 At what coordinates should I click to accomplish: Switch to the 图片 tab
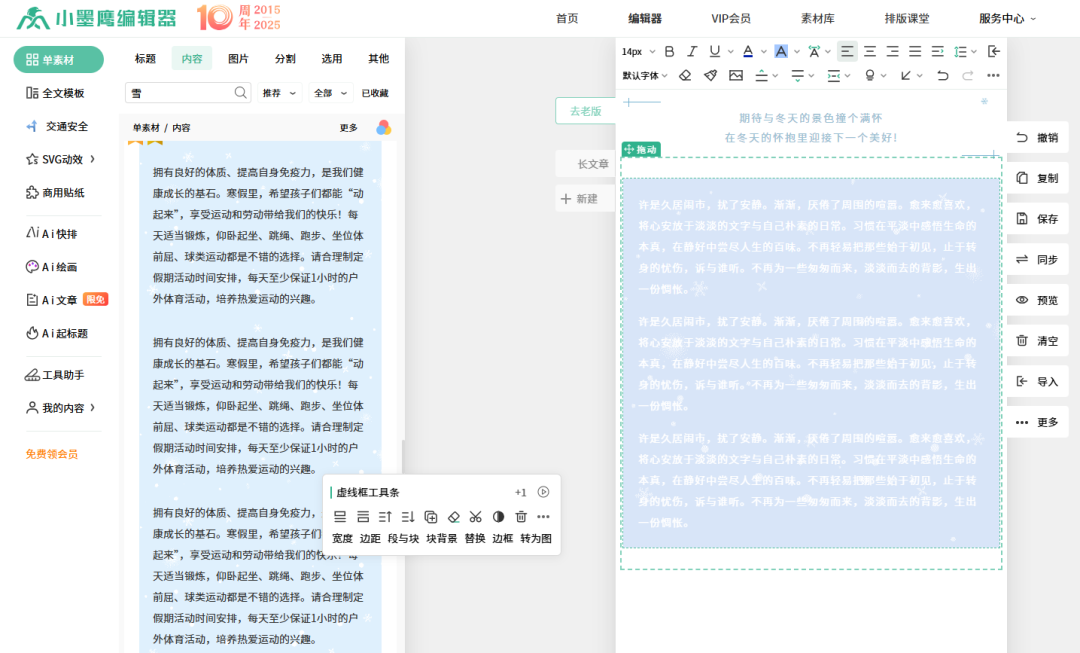point(237,58)
